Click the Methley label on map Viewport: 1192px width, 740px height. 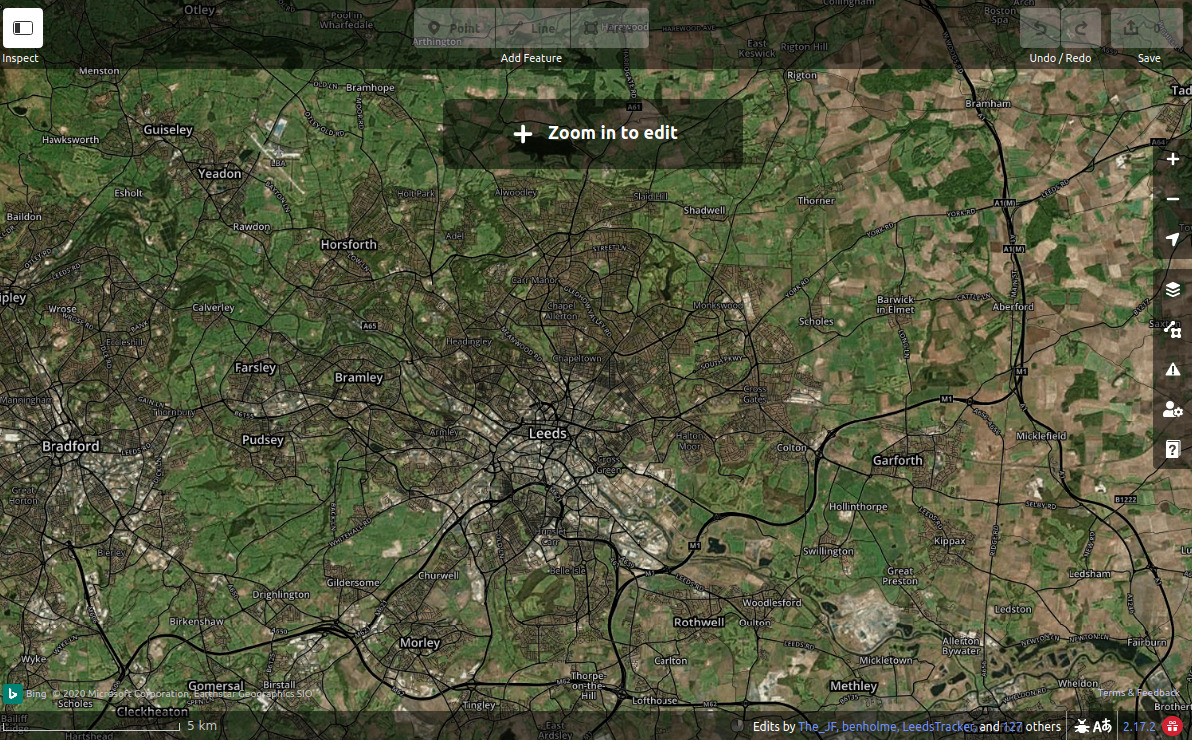coord(854,686)
